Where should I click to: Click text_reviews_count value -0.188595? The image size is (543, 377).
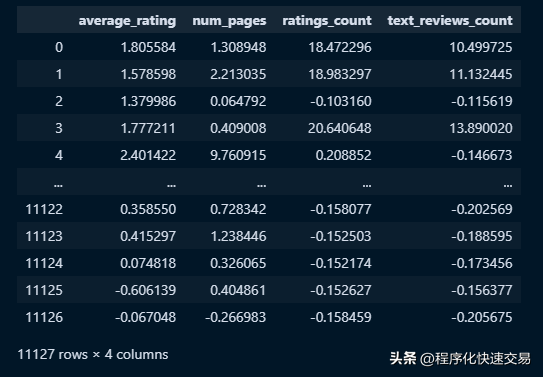(x=482, y=236)
